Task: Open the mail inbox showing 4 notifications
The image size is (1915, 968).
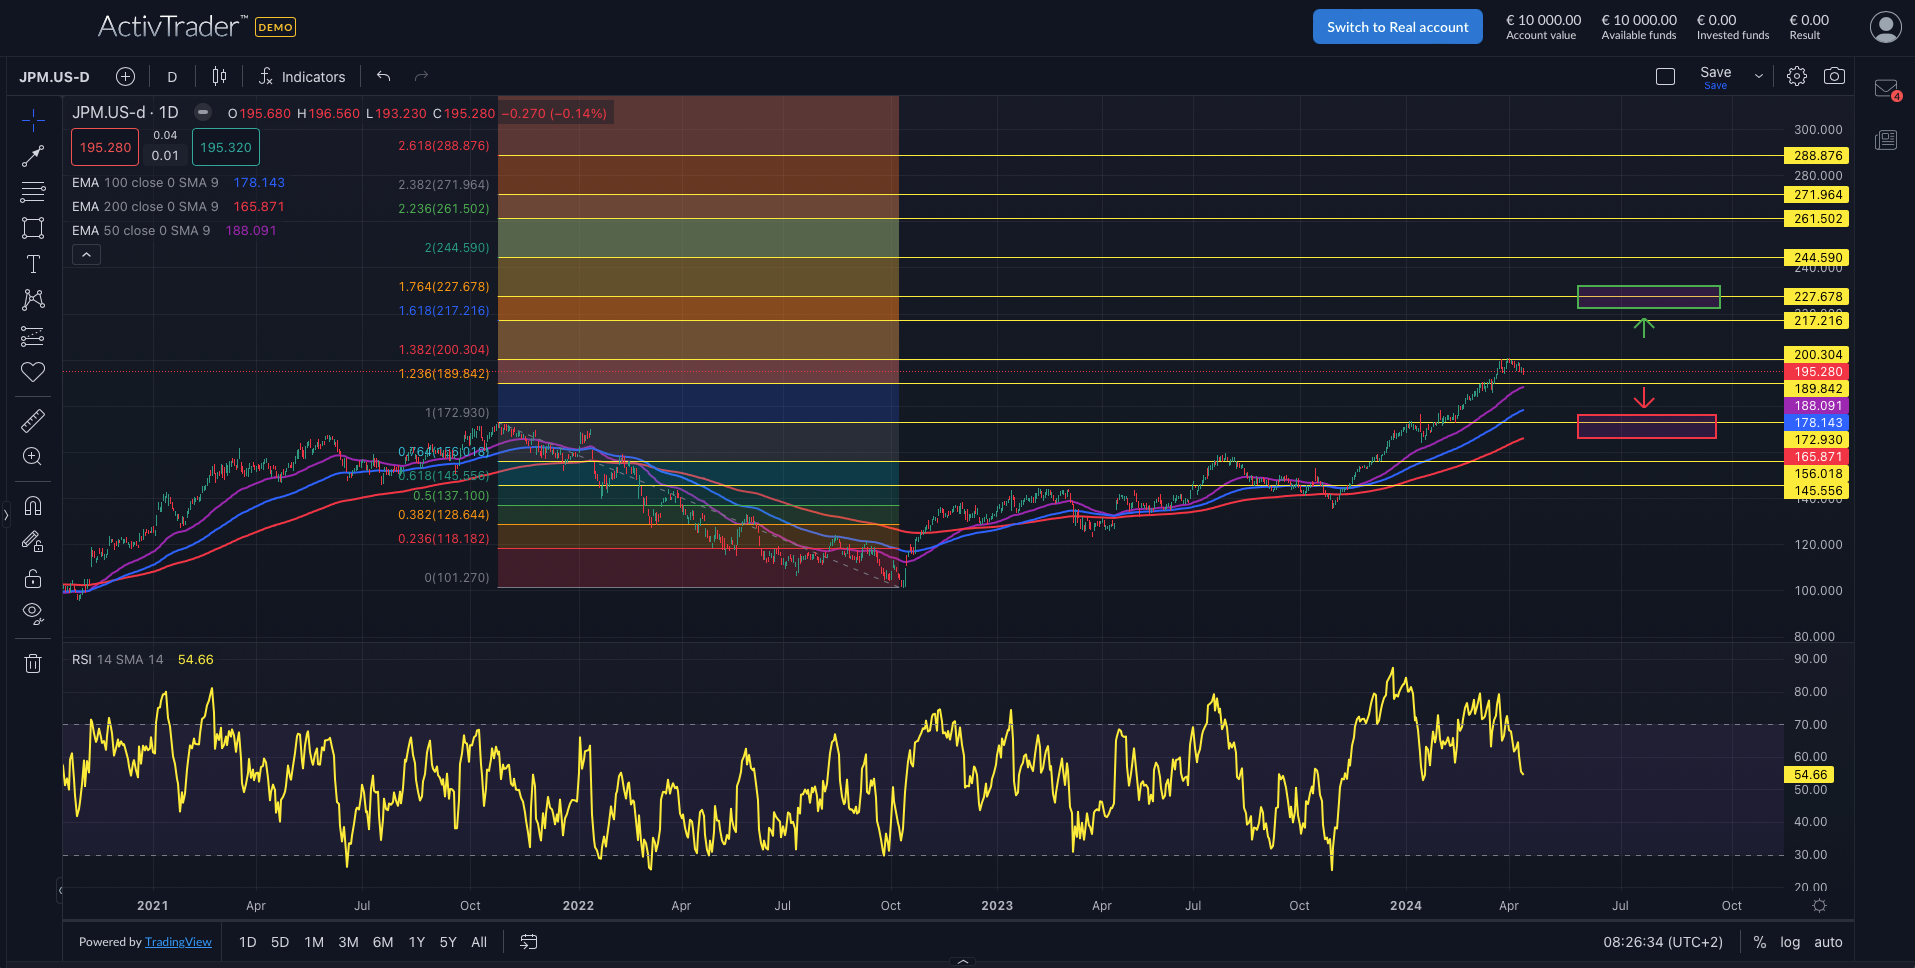Action: click(1885, 88)
